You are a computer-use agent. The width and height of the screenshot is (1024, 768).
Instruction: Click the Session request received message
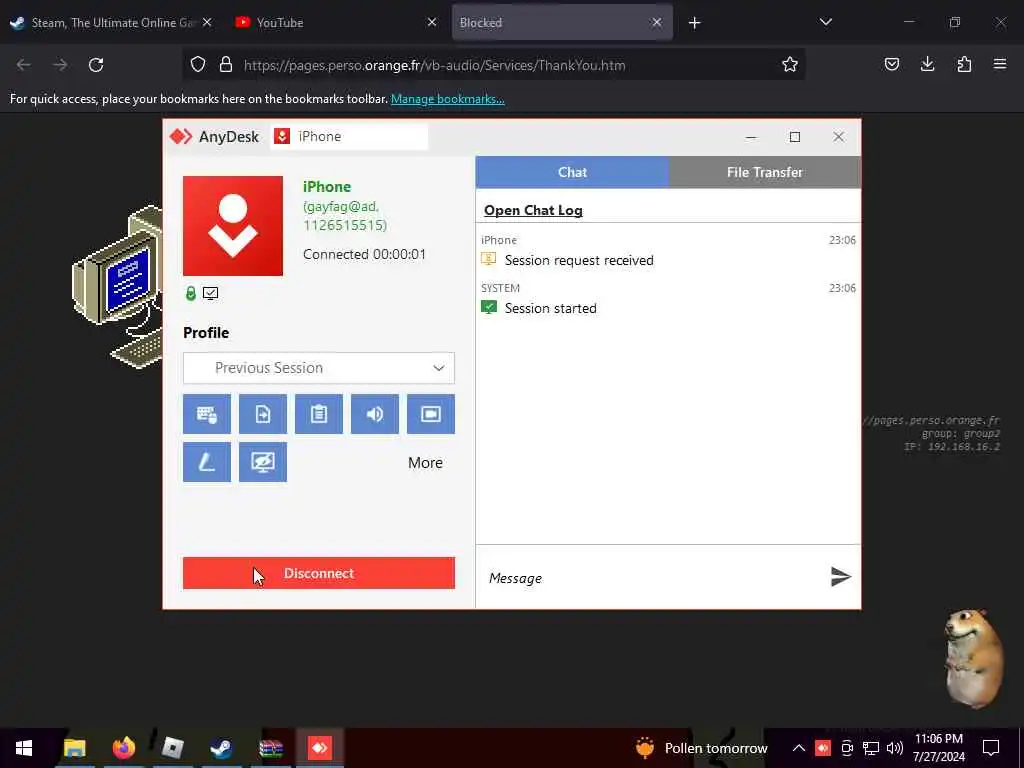579,260
